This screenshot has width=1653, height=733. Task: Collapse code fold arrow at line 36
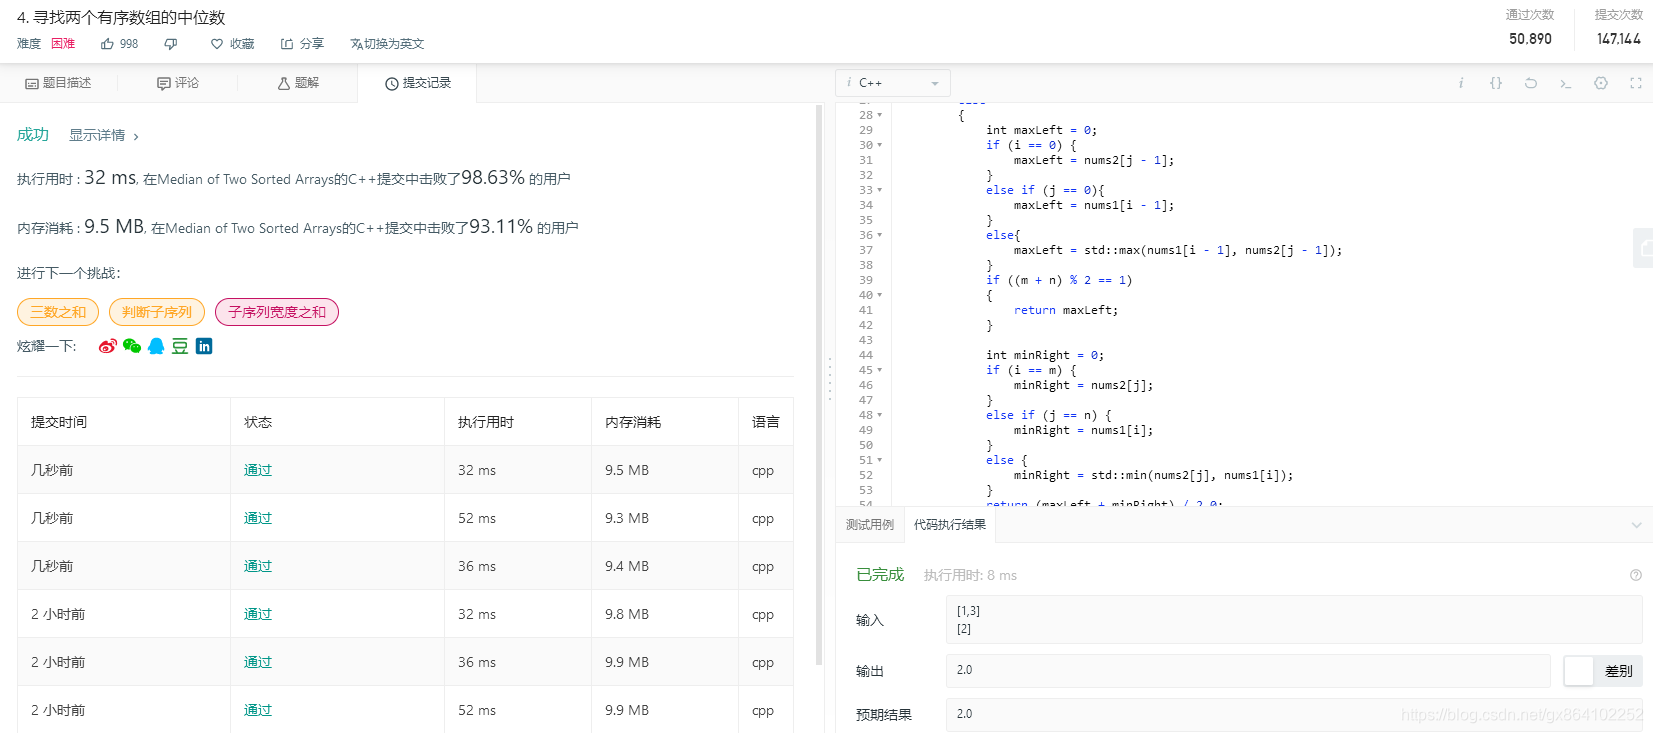880,235
